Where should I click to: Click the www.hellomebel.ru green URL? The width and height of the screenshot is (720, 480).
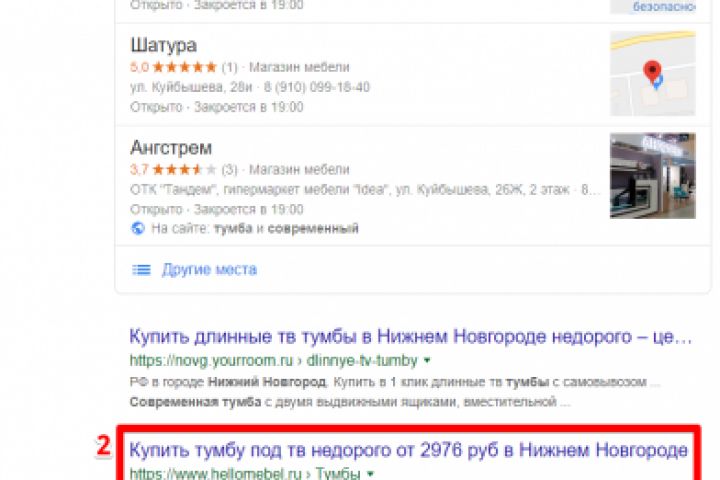tap(245, 473)
